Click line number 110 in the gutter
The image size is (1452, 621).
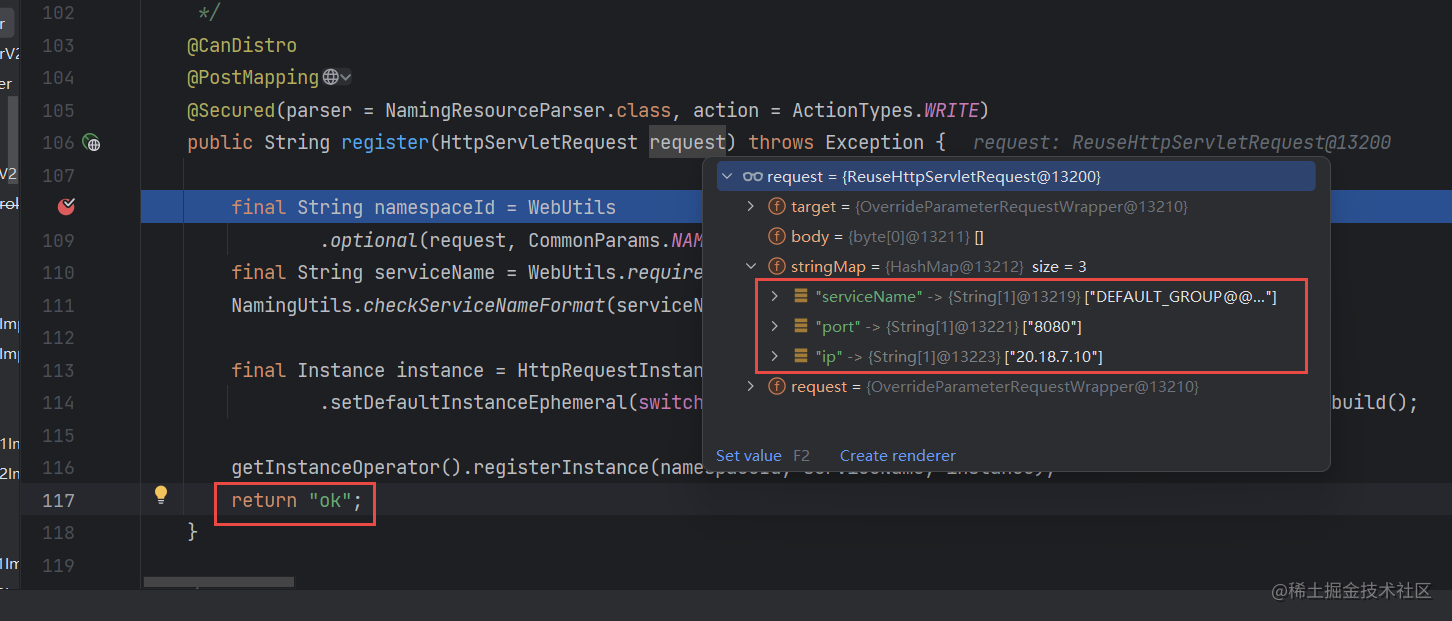(58, 273)
